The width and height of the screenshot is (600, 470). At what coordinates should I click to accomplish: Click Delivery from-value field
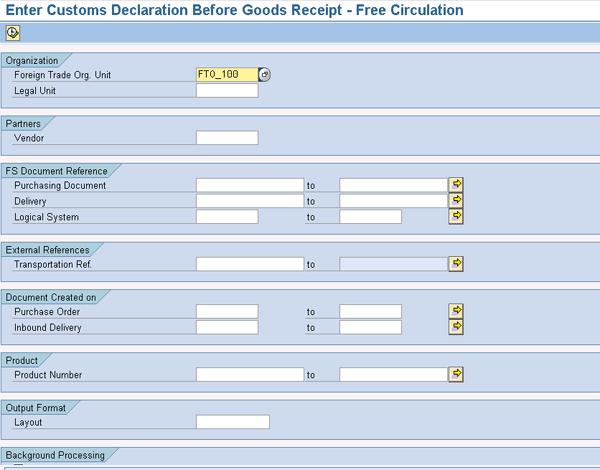click(250, 201)
